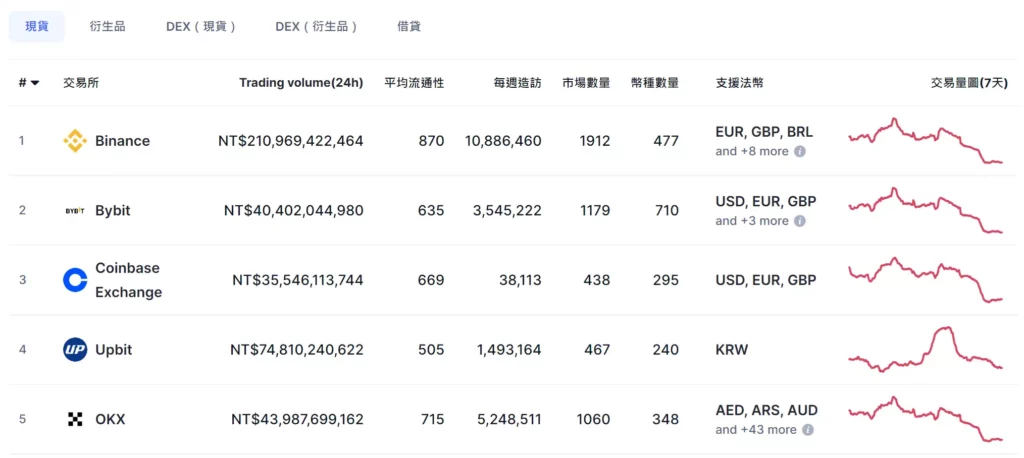Expand OKX's "and +43 more" currencies

click(756, 430)
